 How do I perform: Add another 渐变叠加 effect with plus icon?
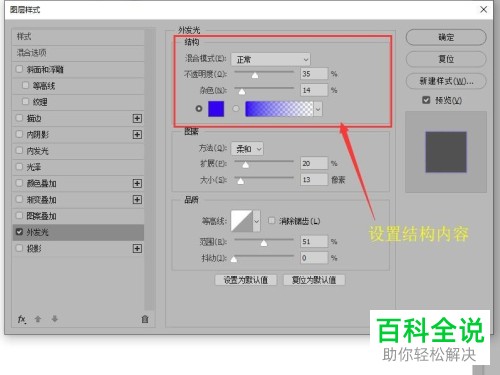coord(137,199)
